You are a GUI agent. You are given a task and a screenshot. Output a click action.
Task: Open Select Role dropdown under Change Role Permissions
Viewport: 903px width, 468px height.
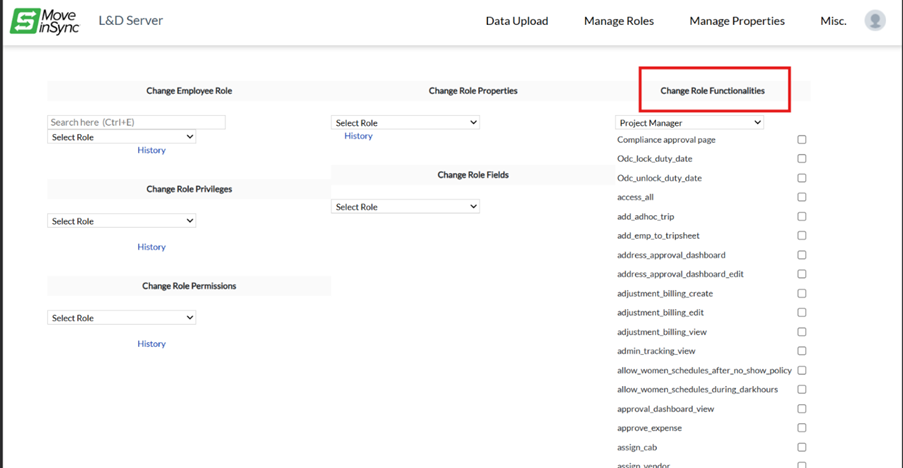(122, 318)
